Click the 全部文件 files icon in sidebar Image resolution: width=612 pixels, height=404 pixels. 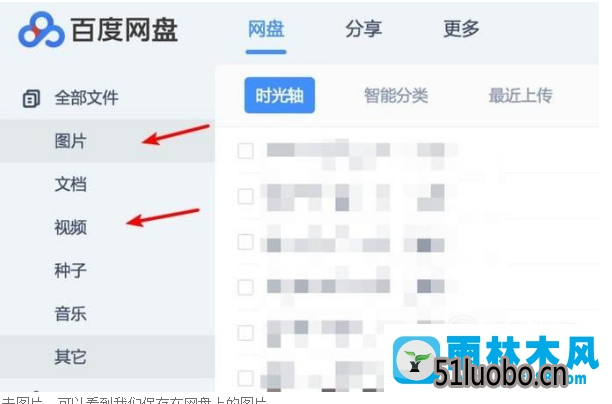(x=31, y=98)
